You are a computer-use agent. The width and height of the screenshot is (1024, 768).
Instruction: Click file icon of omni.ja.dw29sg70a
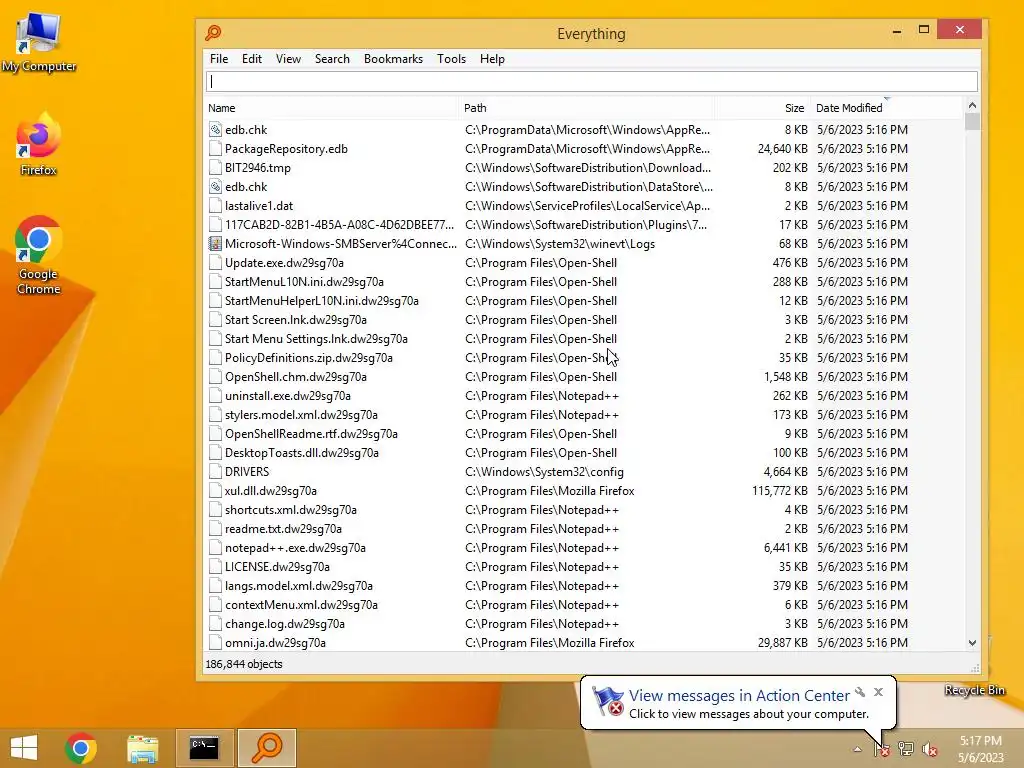tap(215, 643)
